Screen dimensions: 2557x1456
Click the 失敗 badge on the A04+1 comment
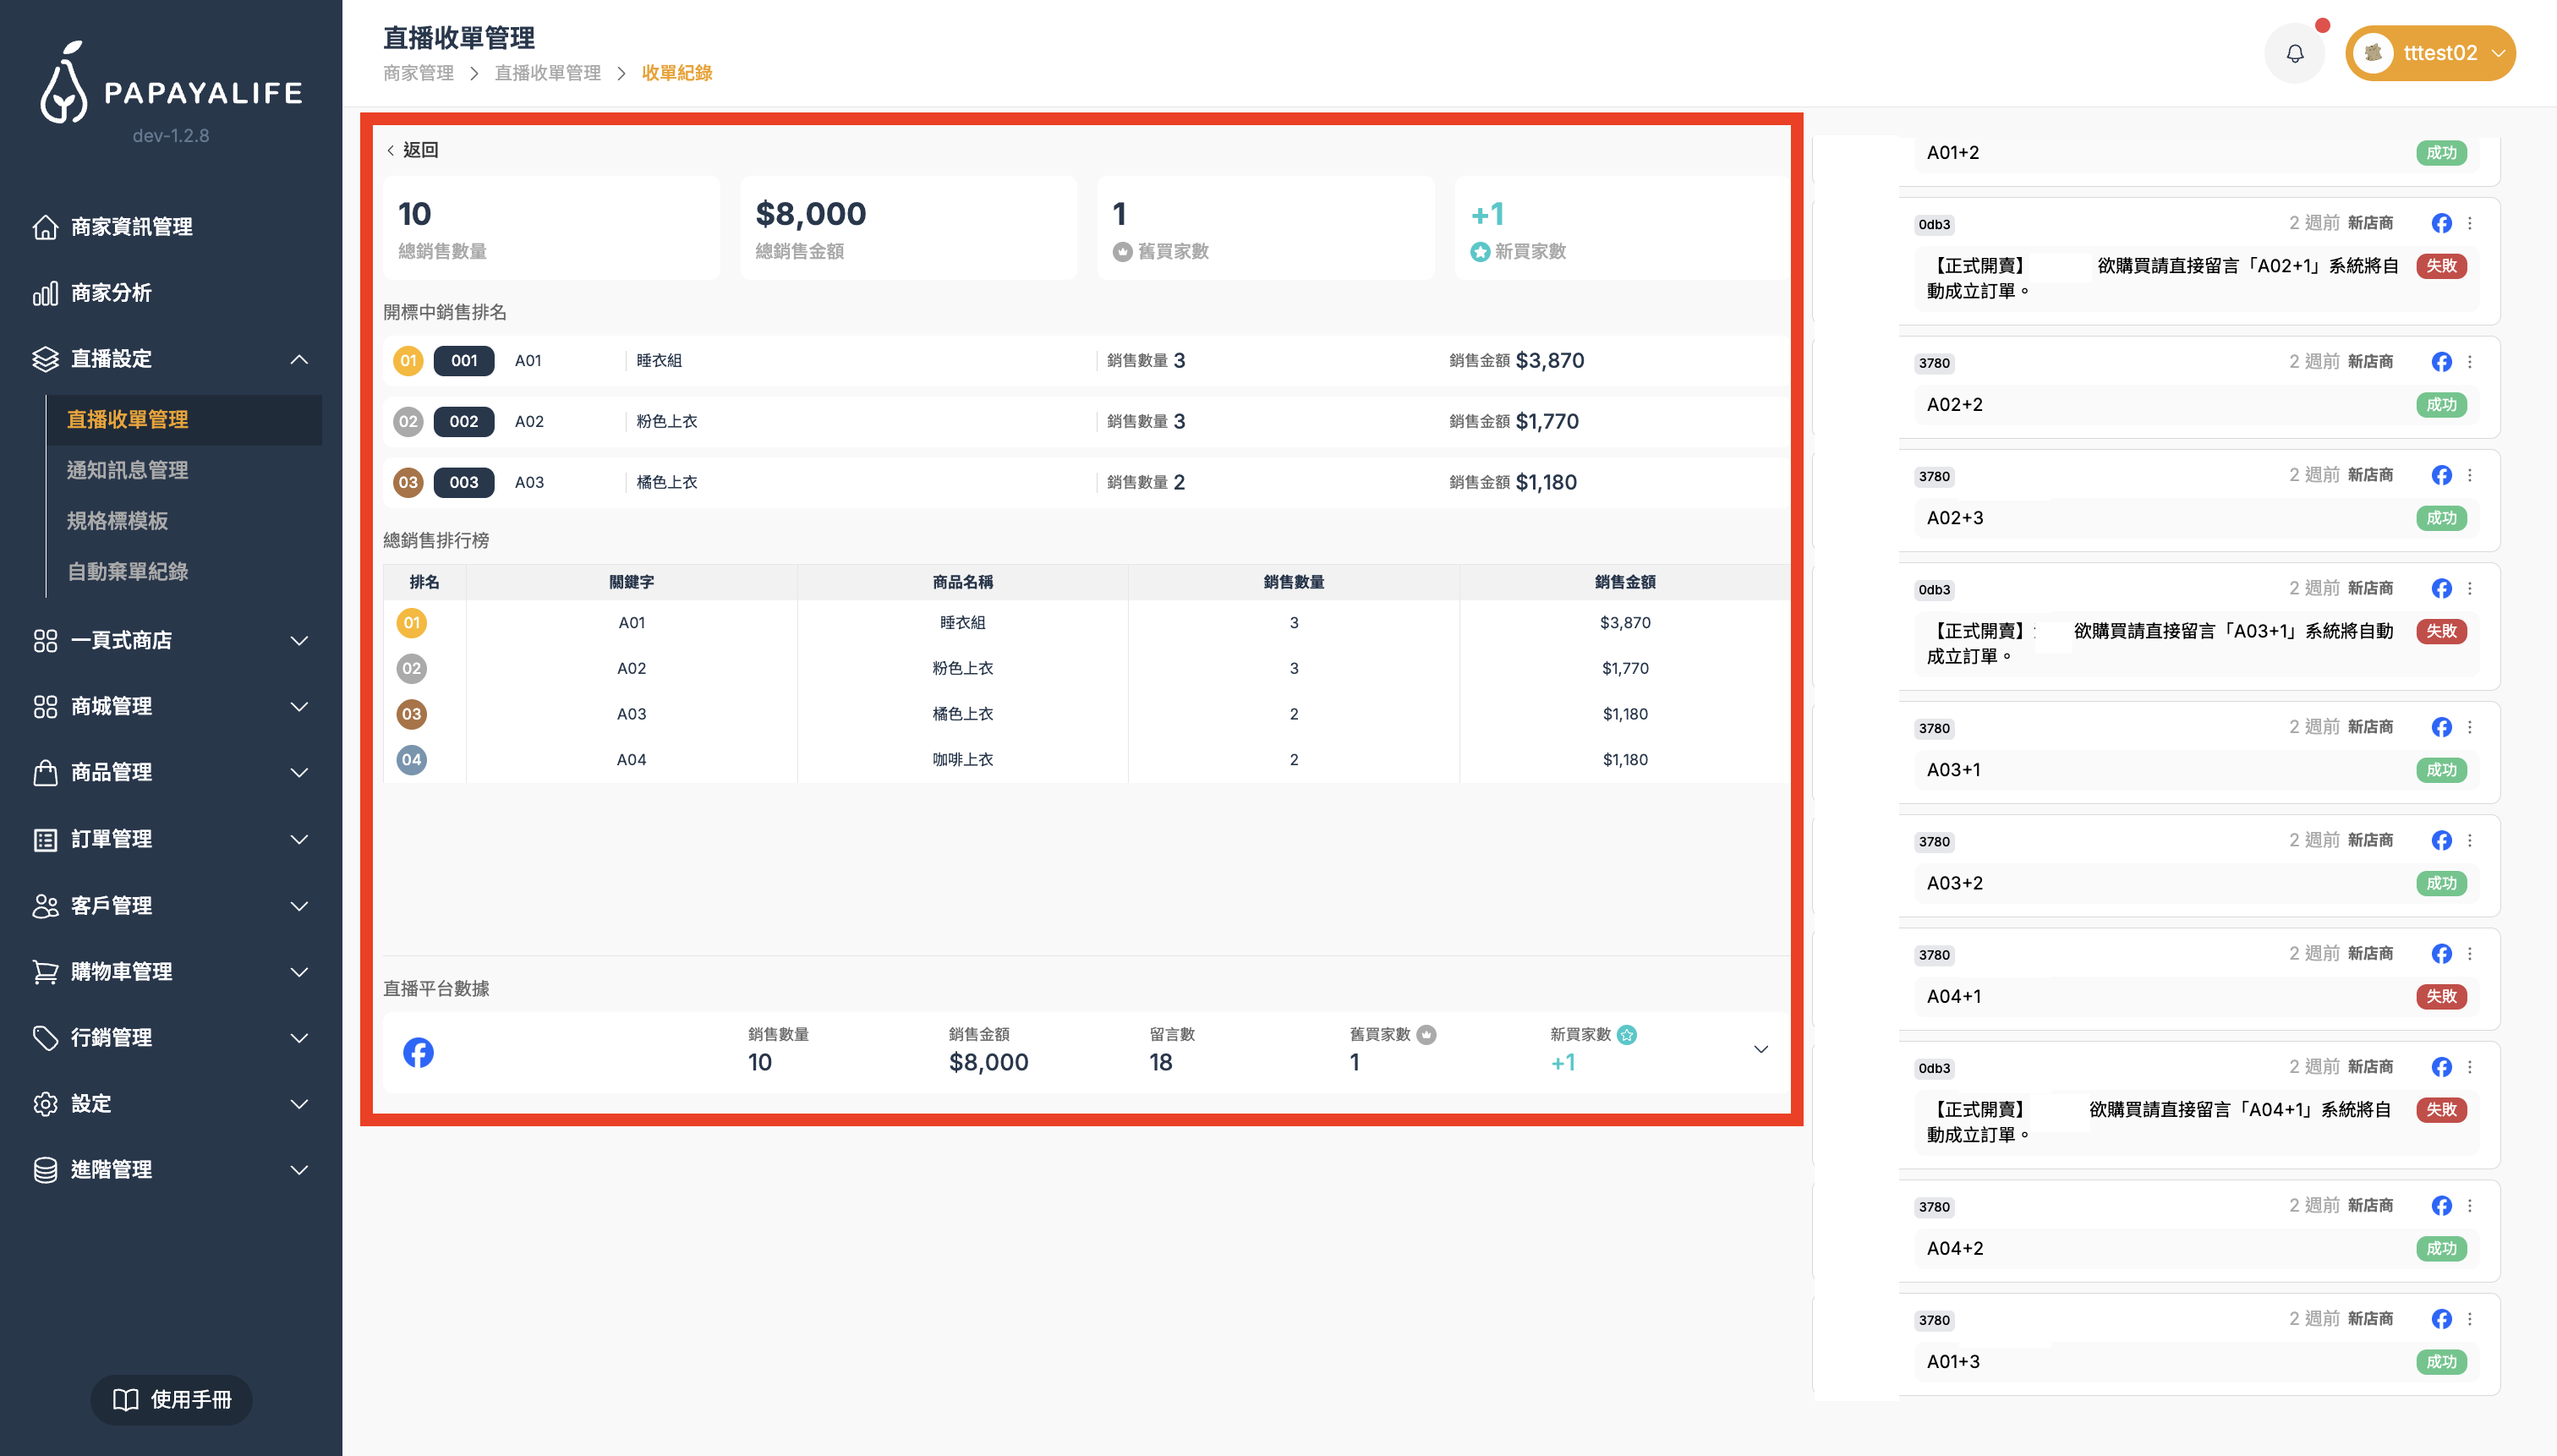2440,996
